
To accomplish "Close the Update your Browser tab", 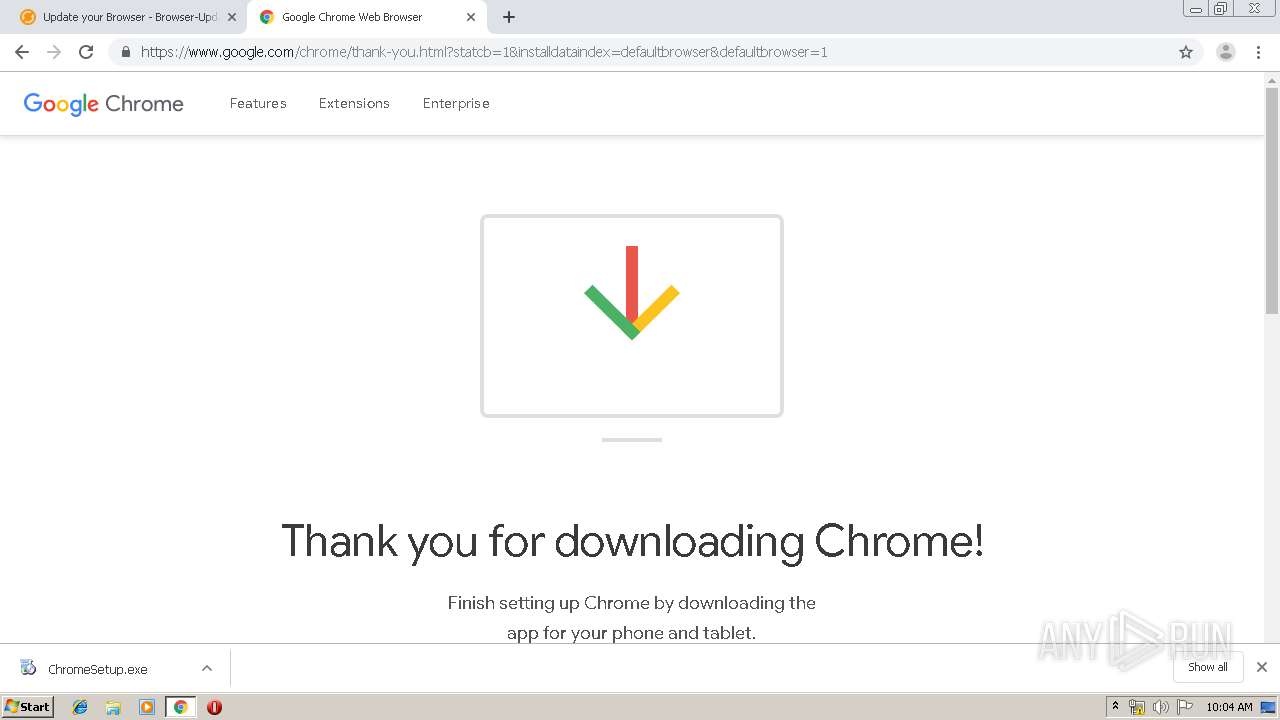I will [232, 17].
